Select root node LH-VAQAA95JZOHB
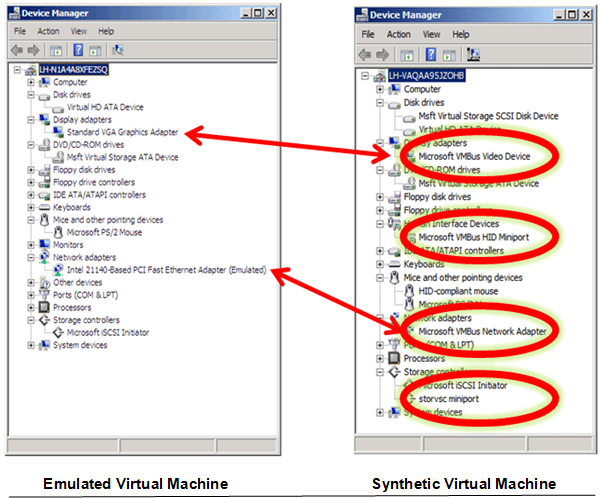The height and width of the screenshot is (498, 601). [x=426, y=76]
